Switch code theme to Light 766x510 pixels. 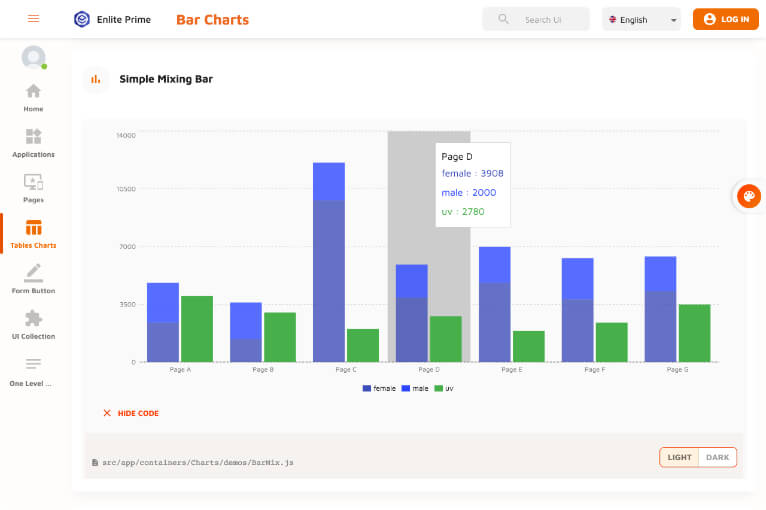point(679,457)
